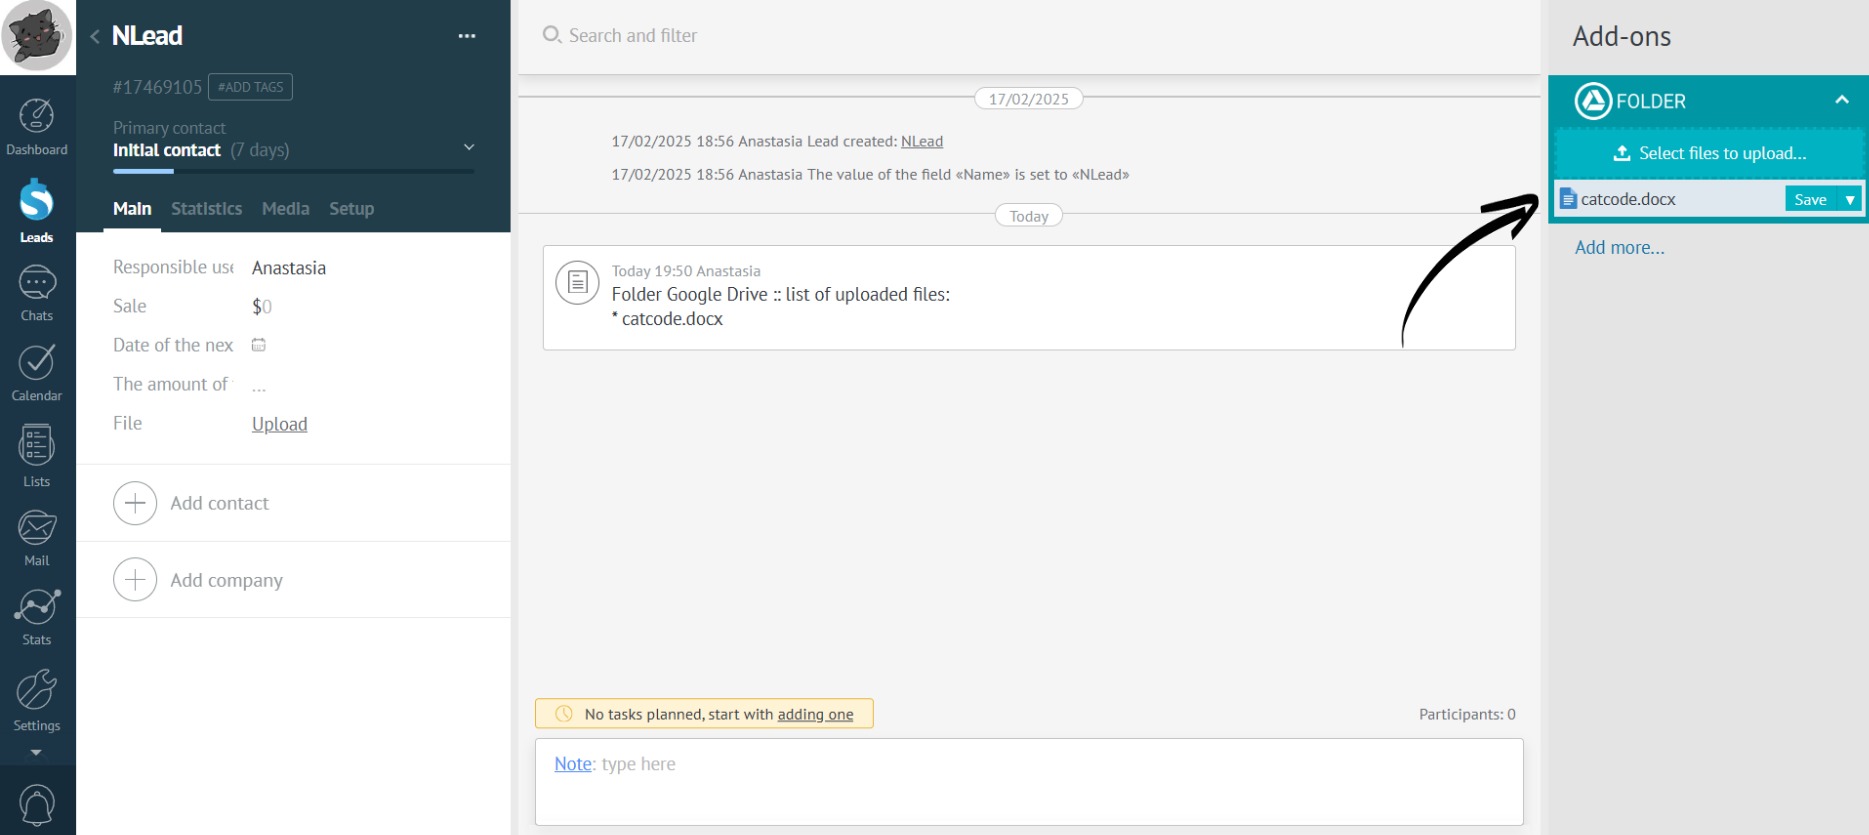Open the Save dropdown arrow for catcode.docx
This screenshot has width=1869, height=835.
[1850, 200]
